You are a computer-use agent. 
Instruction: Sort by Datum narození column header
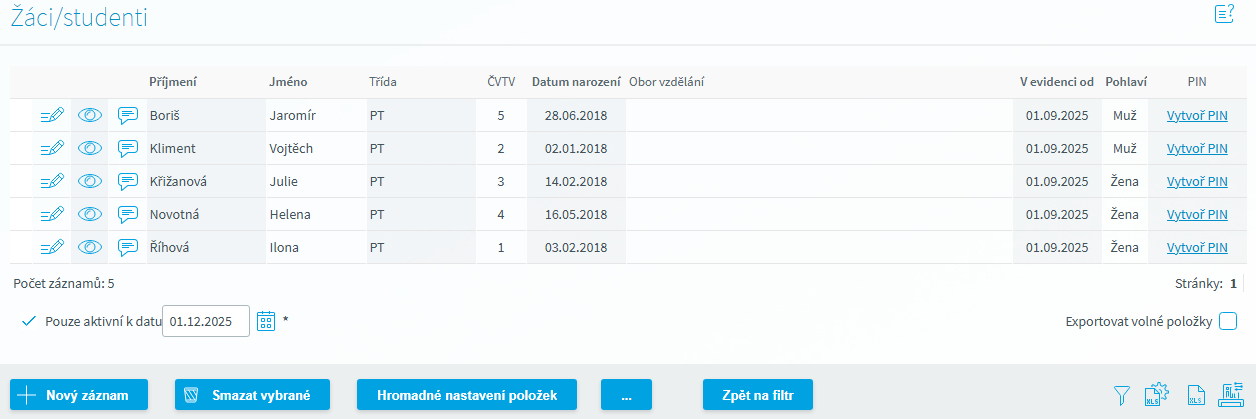pyautogui.click(x=575, y=82)
